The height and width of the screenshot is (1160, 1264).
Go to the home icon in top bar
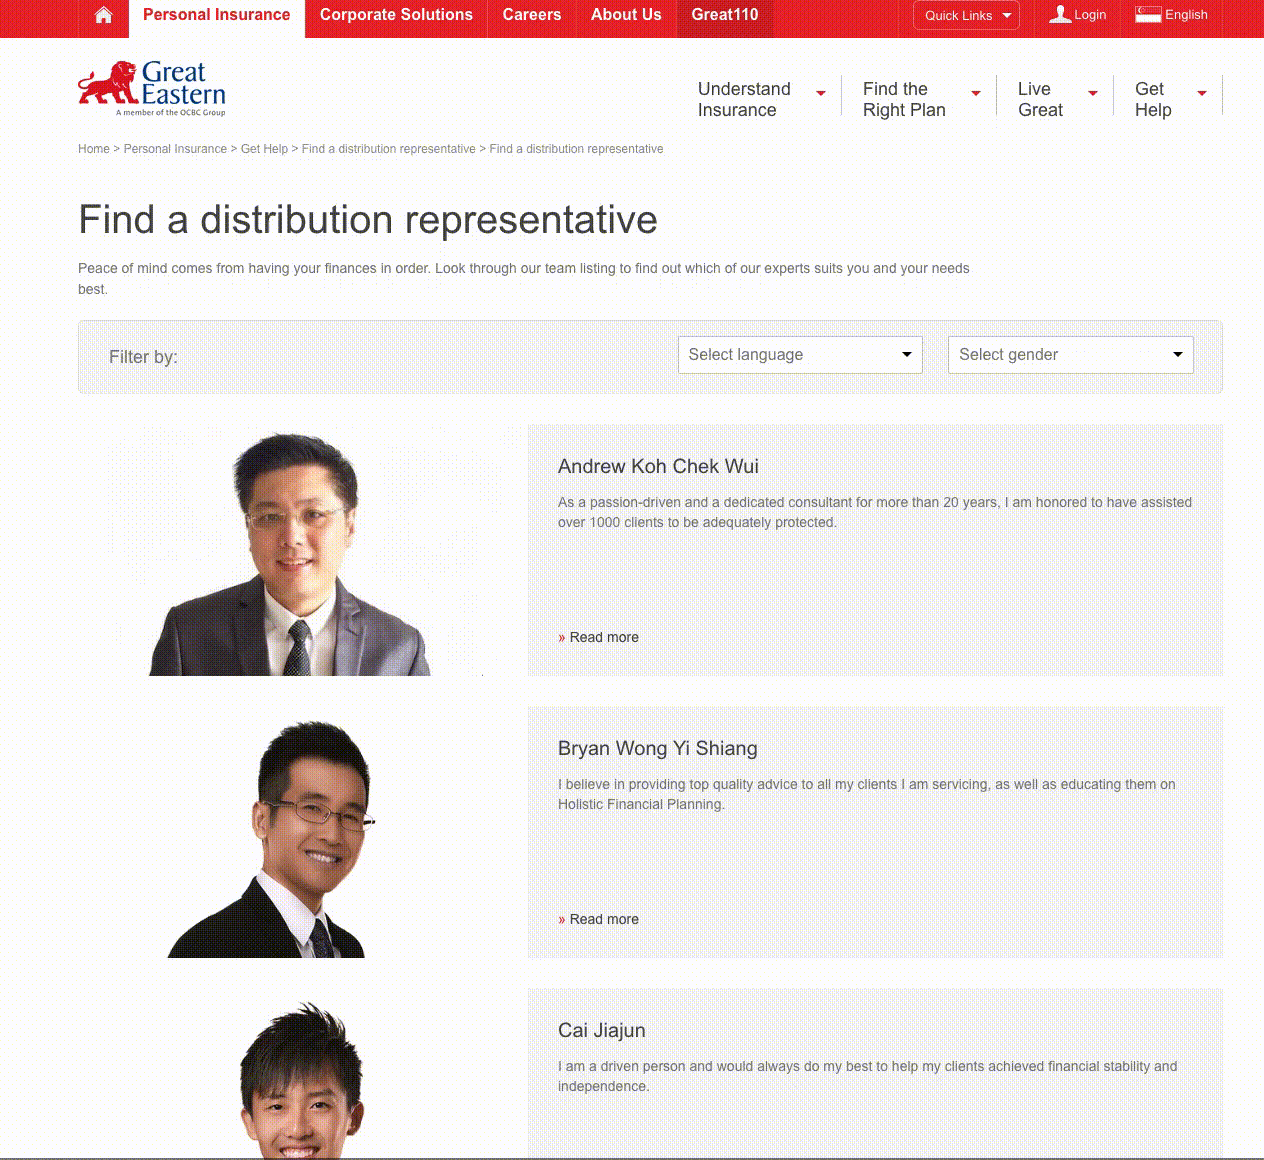tap(103, 15)
